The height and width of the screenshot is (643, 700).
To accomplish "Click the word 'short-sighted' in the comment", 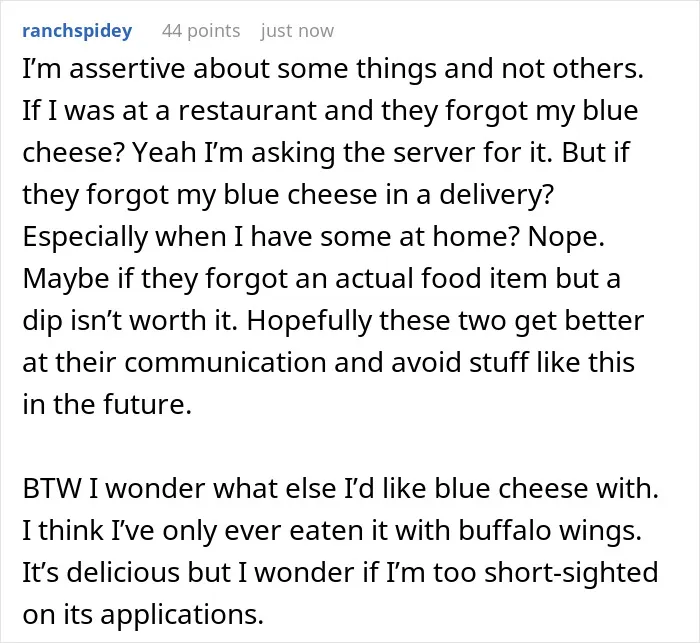I will coord(571,573).
